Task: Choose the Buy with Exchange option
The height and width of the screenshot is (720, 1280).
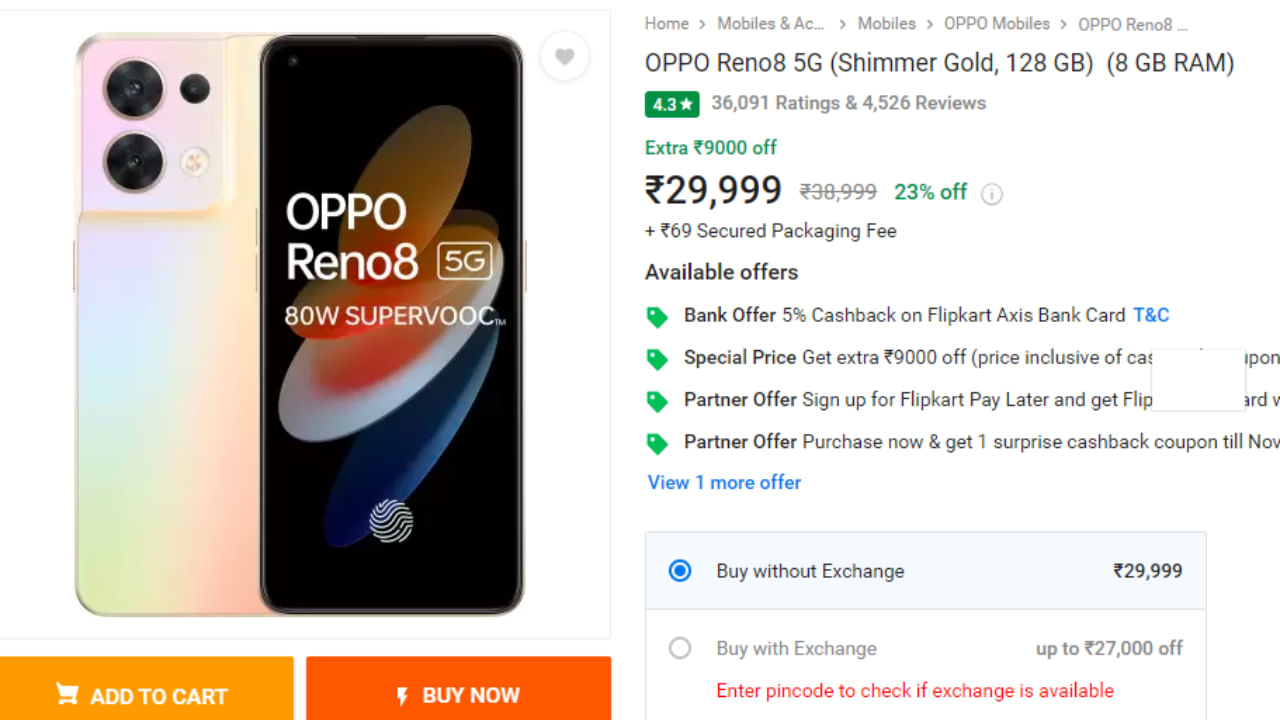Action: [x=680, y=648]
